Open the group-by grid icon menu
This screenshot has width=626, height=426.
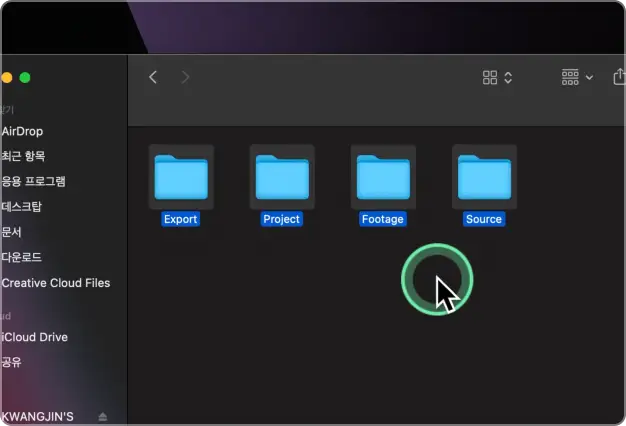(x=570, y=77)
